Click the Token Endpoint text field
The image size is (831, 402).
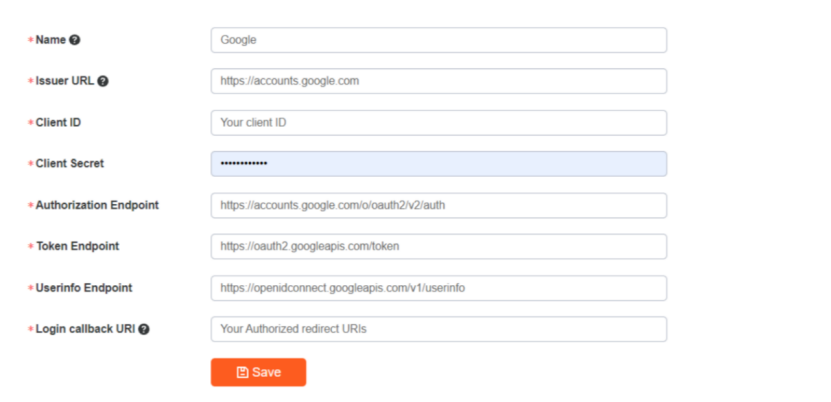click(x=438, y=246)
